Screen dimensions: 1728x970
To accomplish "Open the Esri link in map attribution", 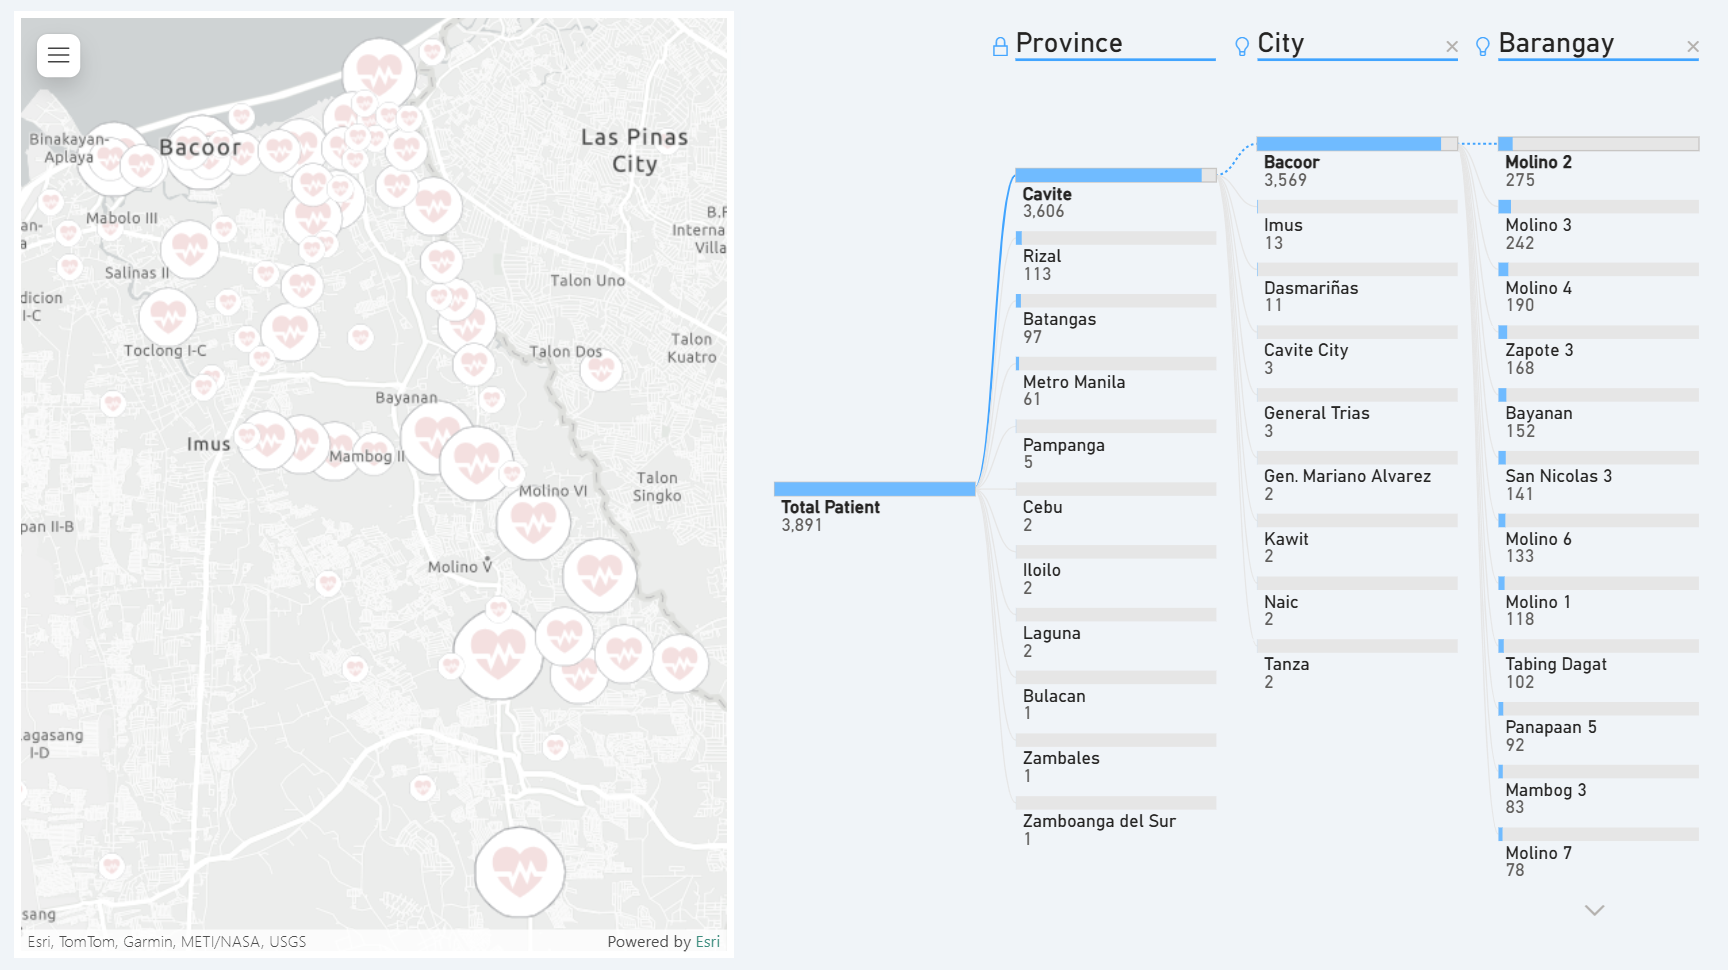I will tap(707, 942).
